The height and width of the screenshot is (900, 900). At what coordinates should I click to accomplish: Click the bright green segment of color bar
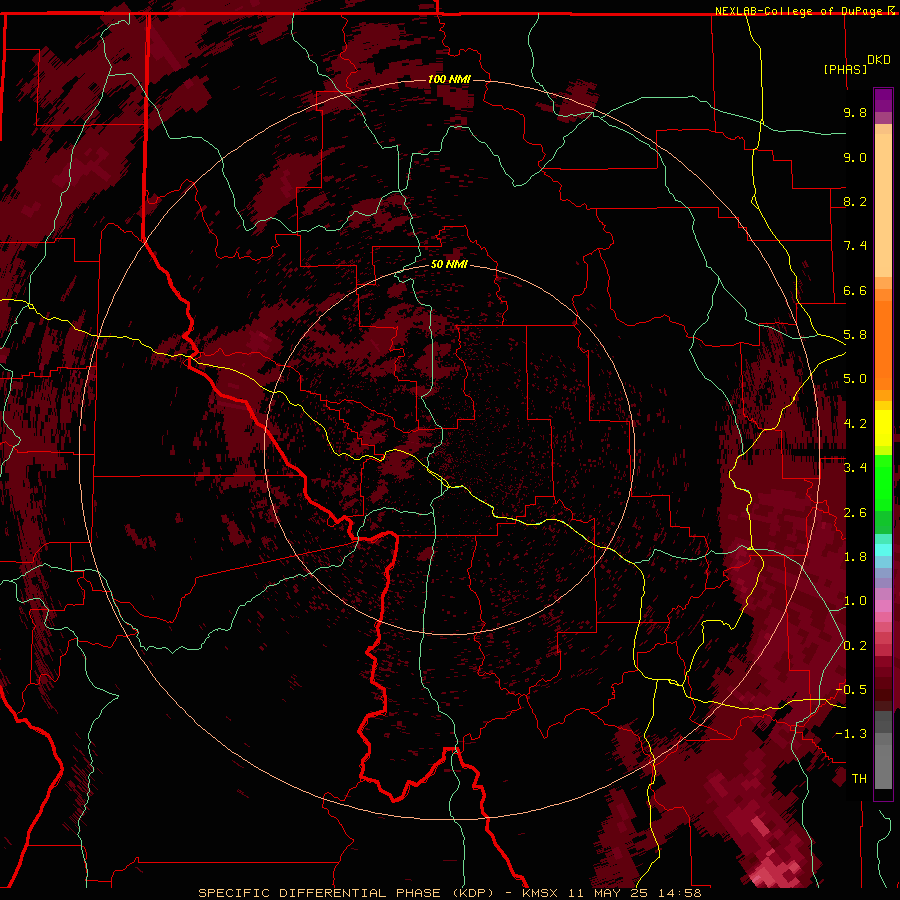click(883, 481)
